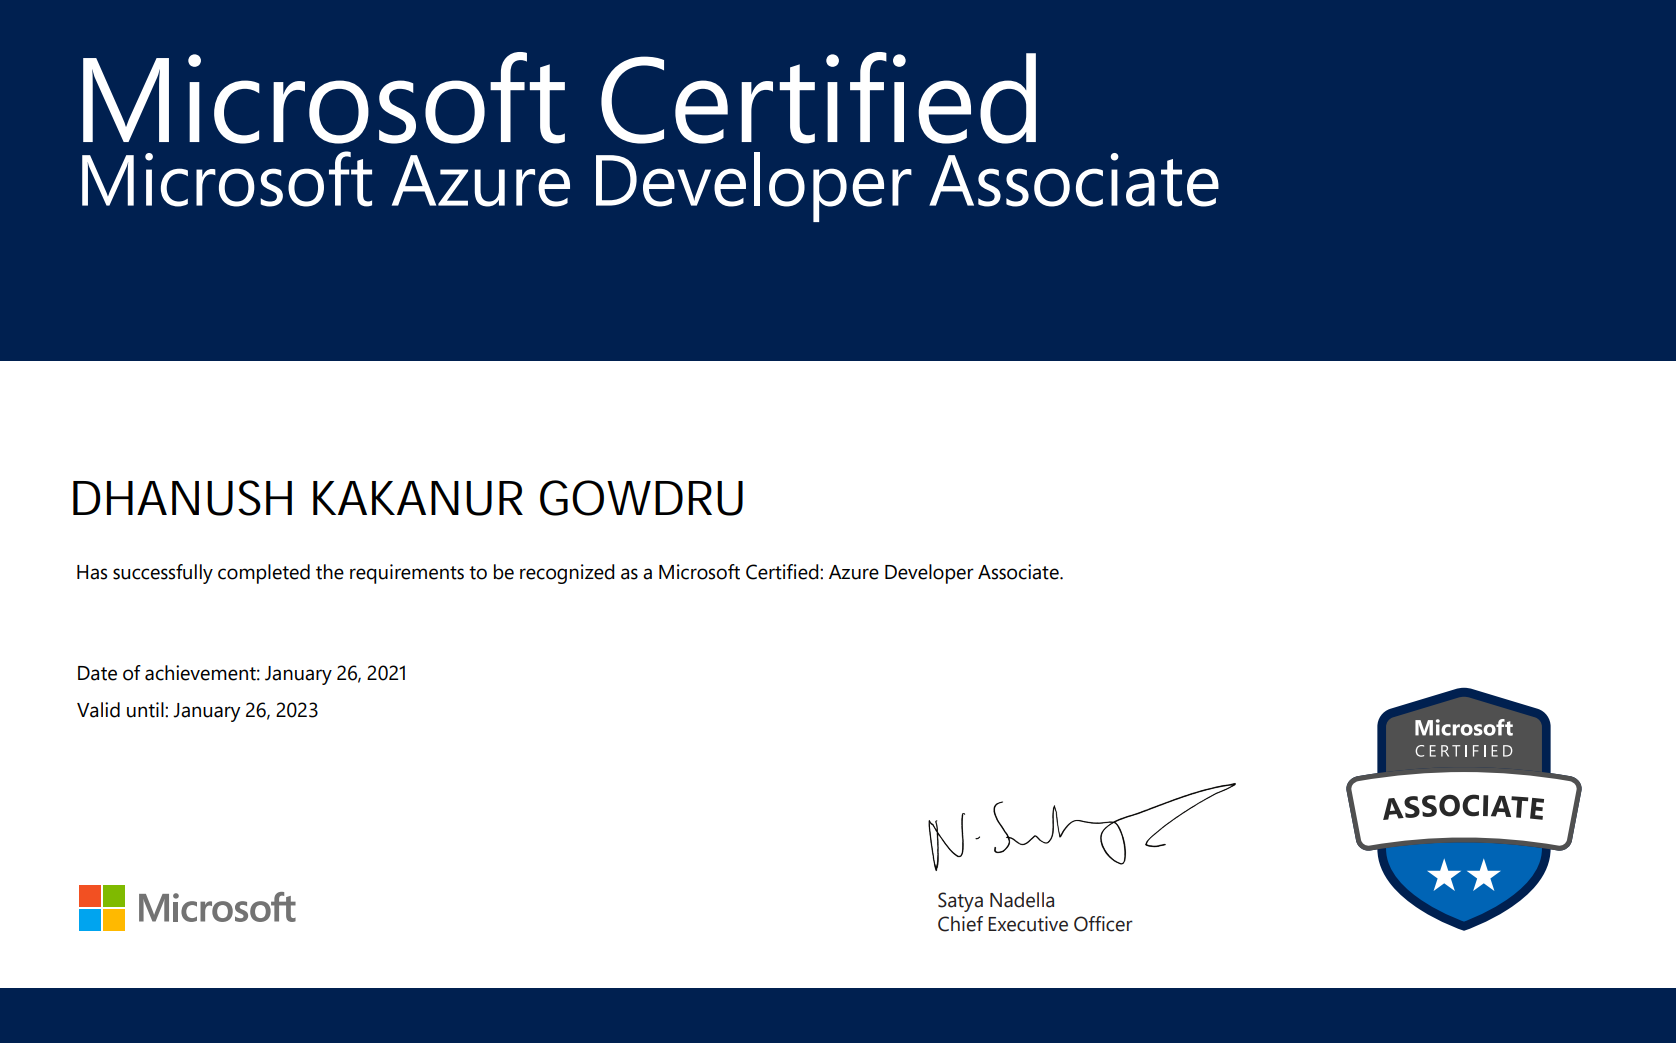
Task: Click the printed name 'Satya Nadella'
Action: pyautogui.click(x=996, y=900)
